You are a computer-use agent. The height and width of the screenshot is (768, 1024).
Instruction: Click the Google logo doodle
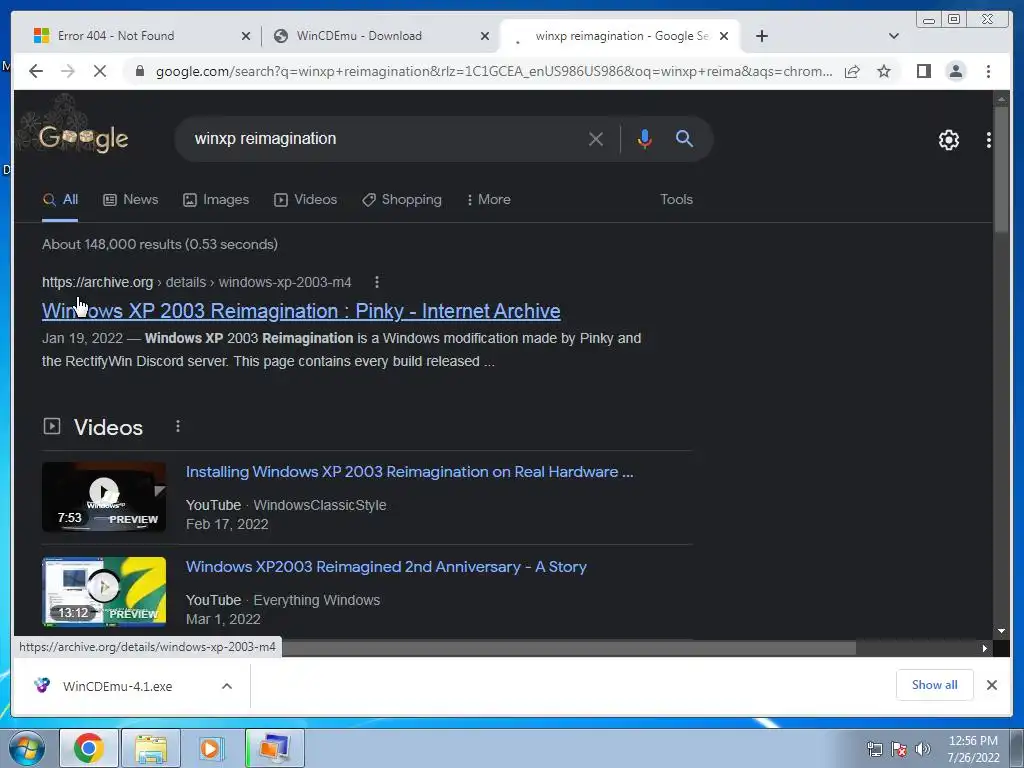coord(82,138)
